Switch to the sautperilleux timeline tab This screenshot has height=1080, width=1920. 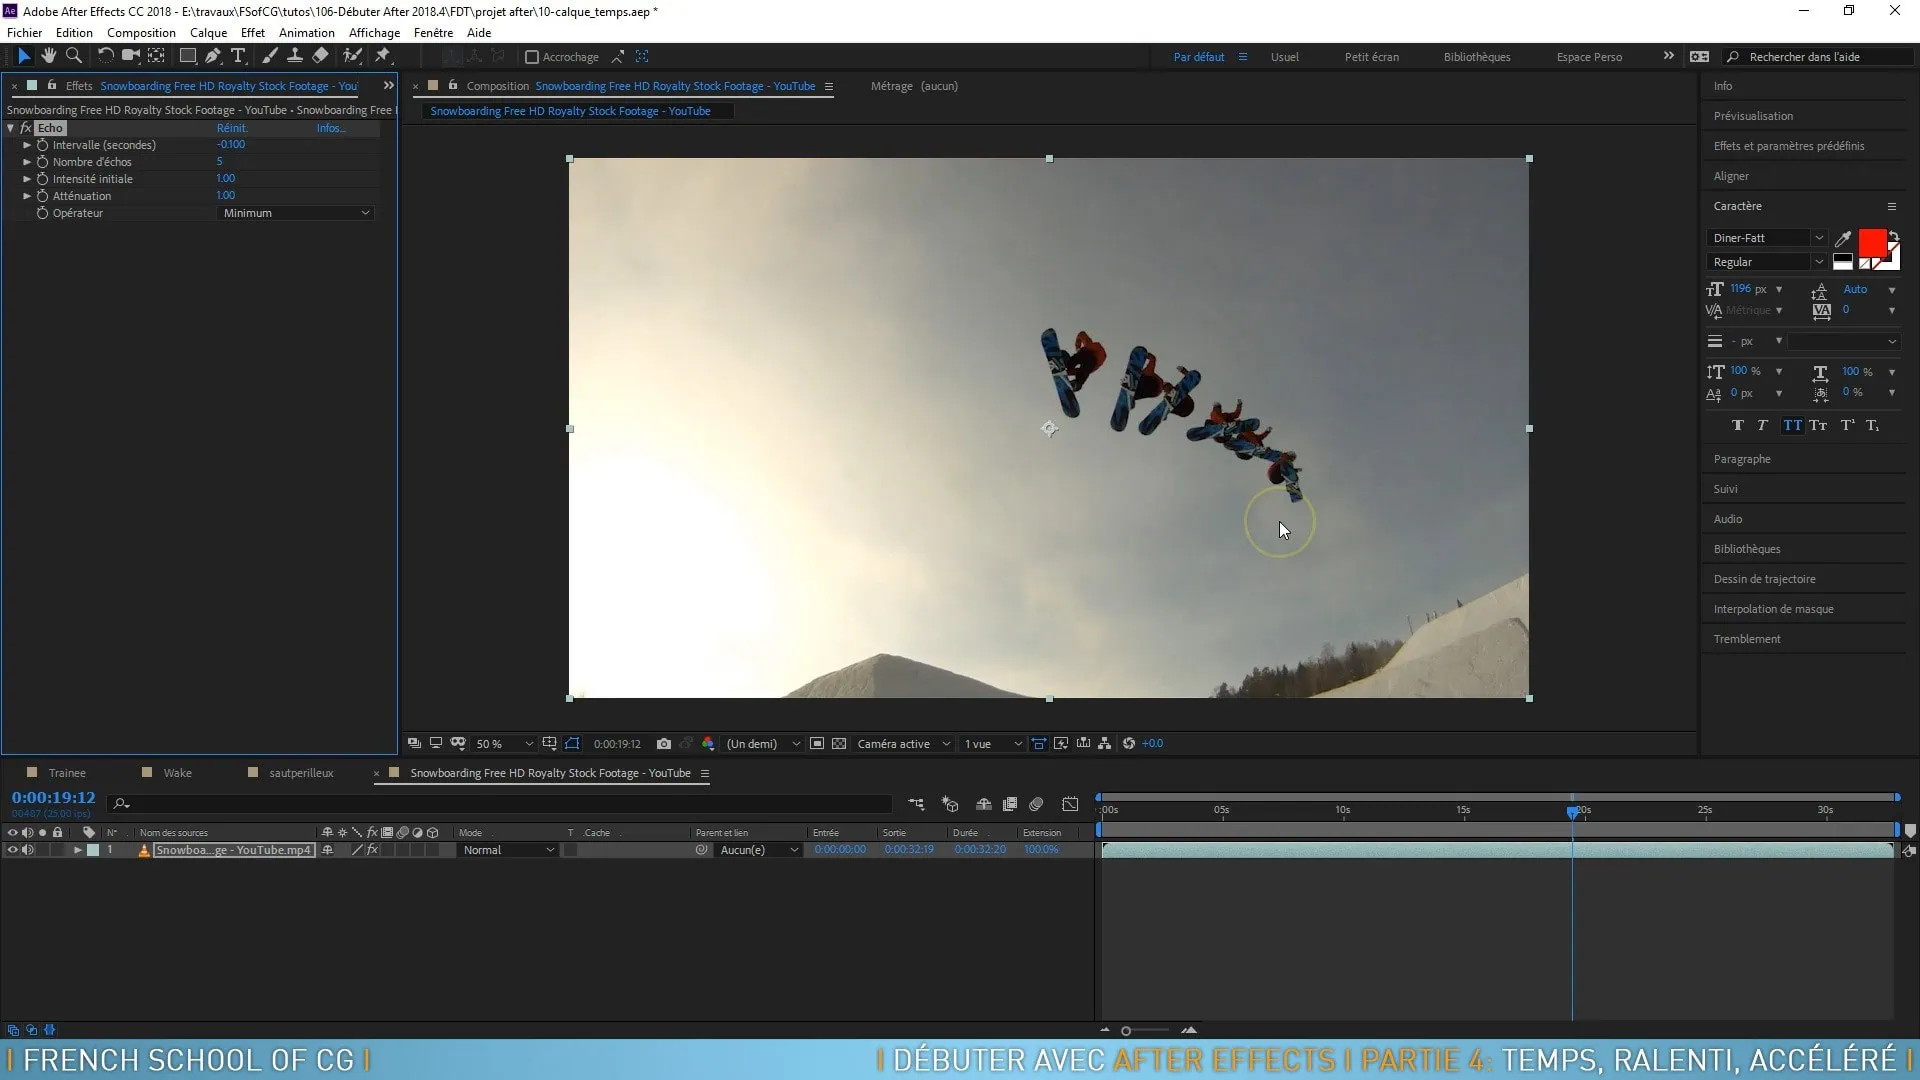[300, 773]
